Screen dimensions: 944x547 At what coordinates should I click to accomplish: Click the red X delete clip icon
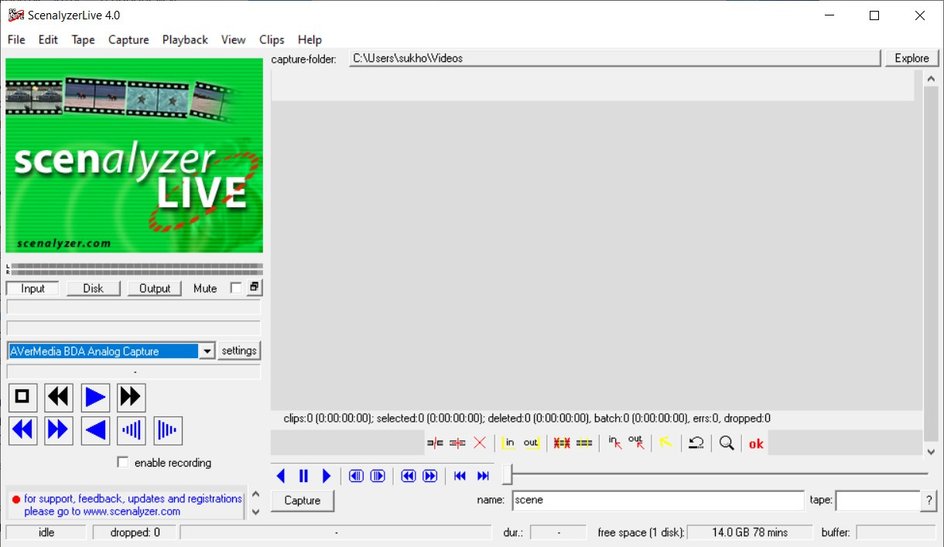[480, 443]
